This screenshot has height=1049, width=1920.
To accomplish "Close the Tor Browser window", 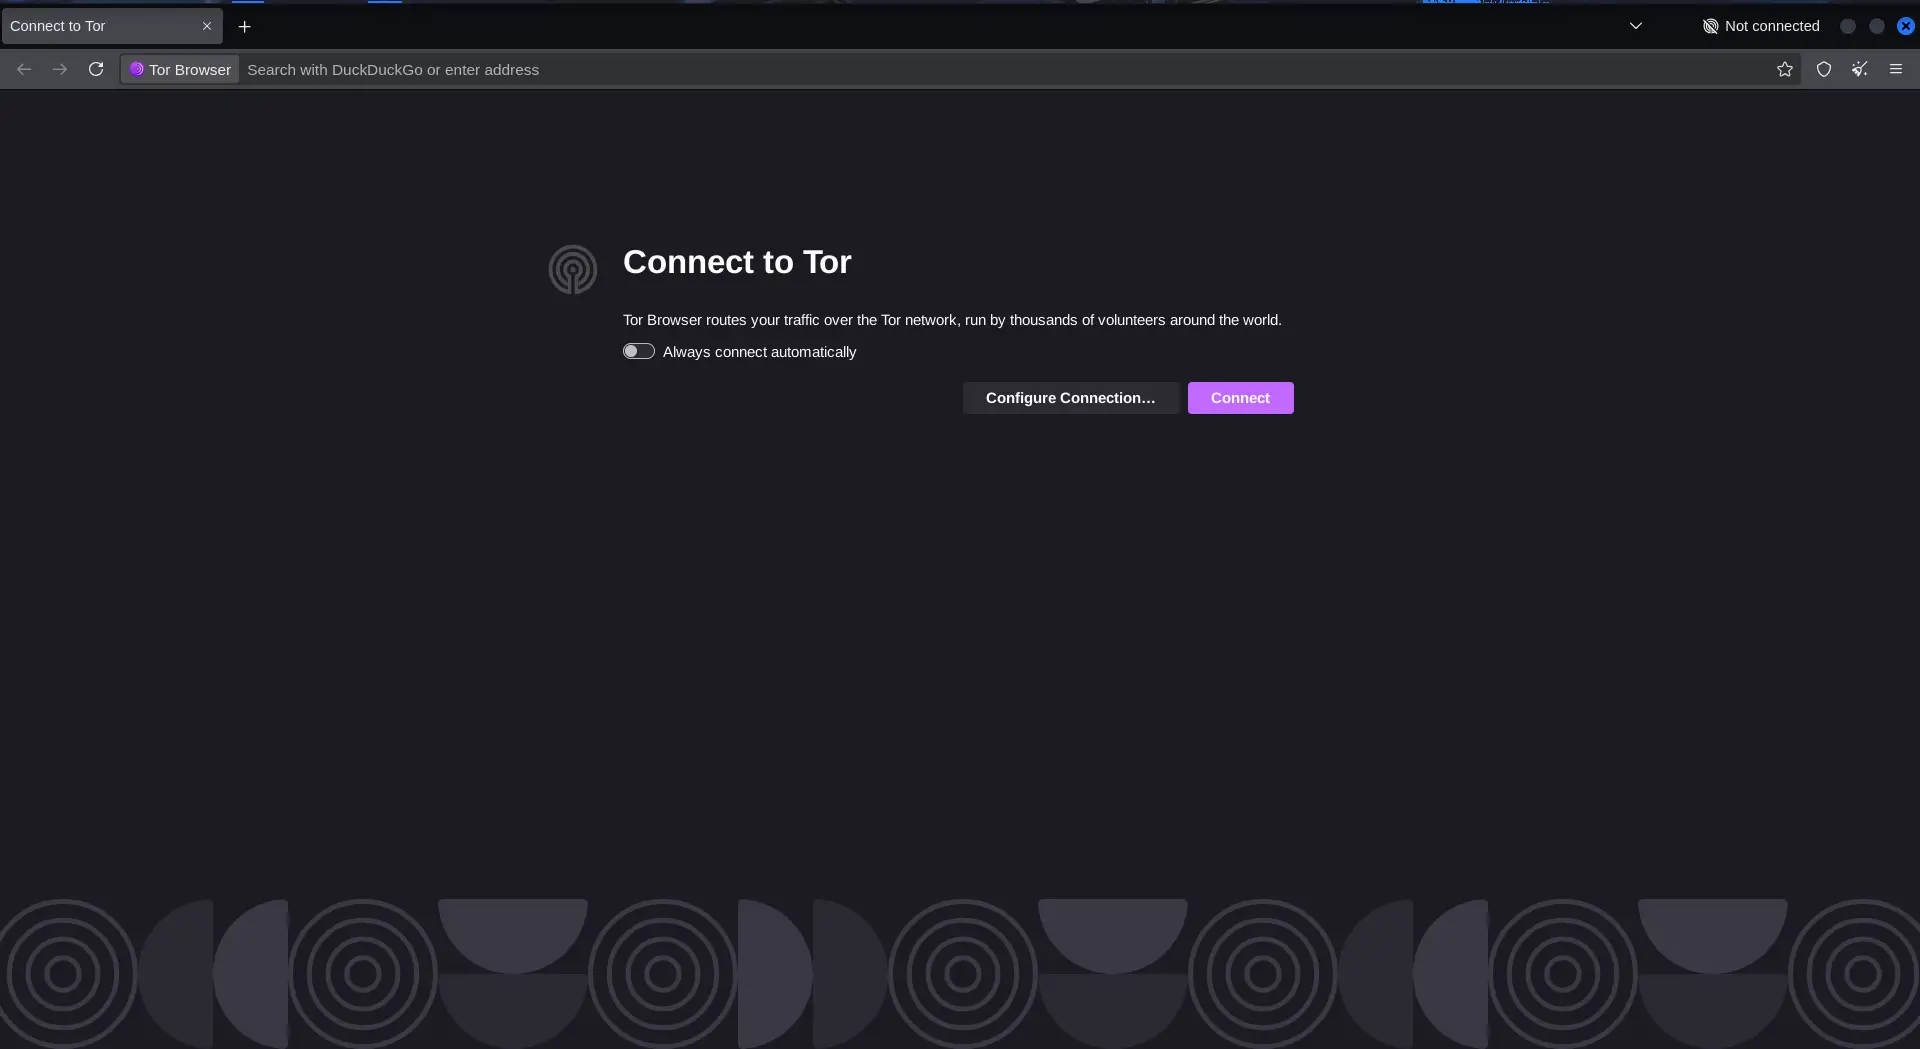I will pos(1906,26).
